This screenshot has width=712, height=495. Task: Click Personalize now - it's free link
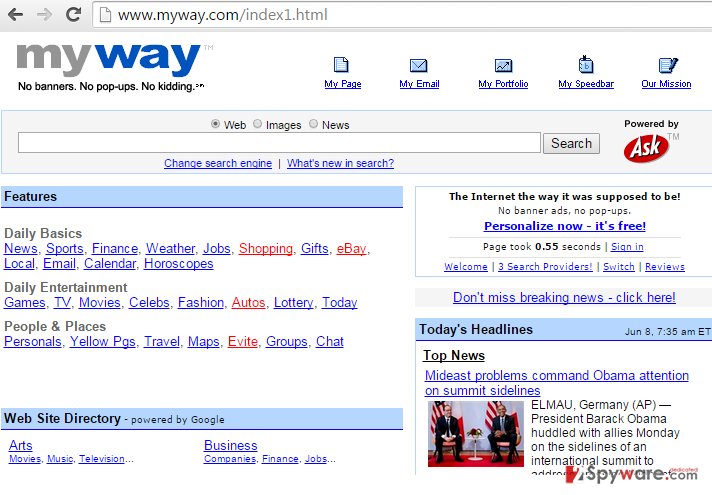coord(565,226)
